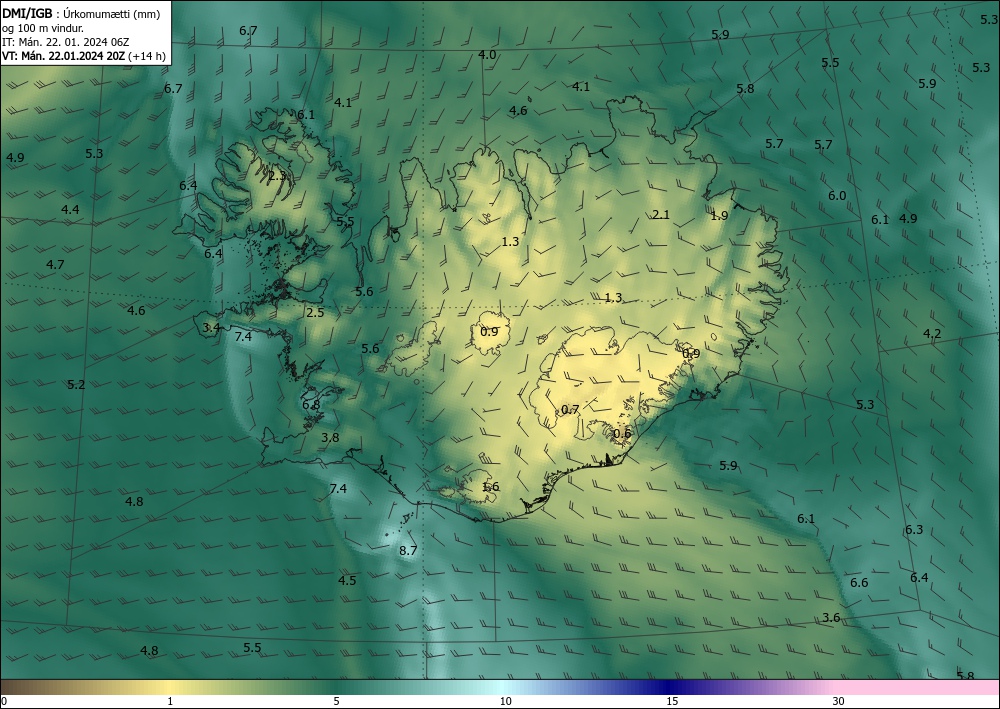Click the 6.3 value label
This screenshot has width=1000, height=709.
tap(914, 529)
